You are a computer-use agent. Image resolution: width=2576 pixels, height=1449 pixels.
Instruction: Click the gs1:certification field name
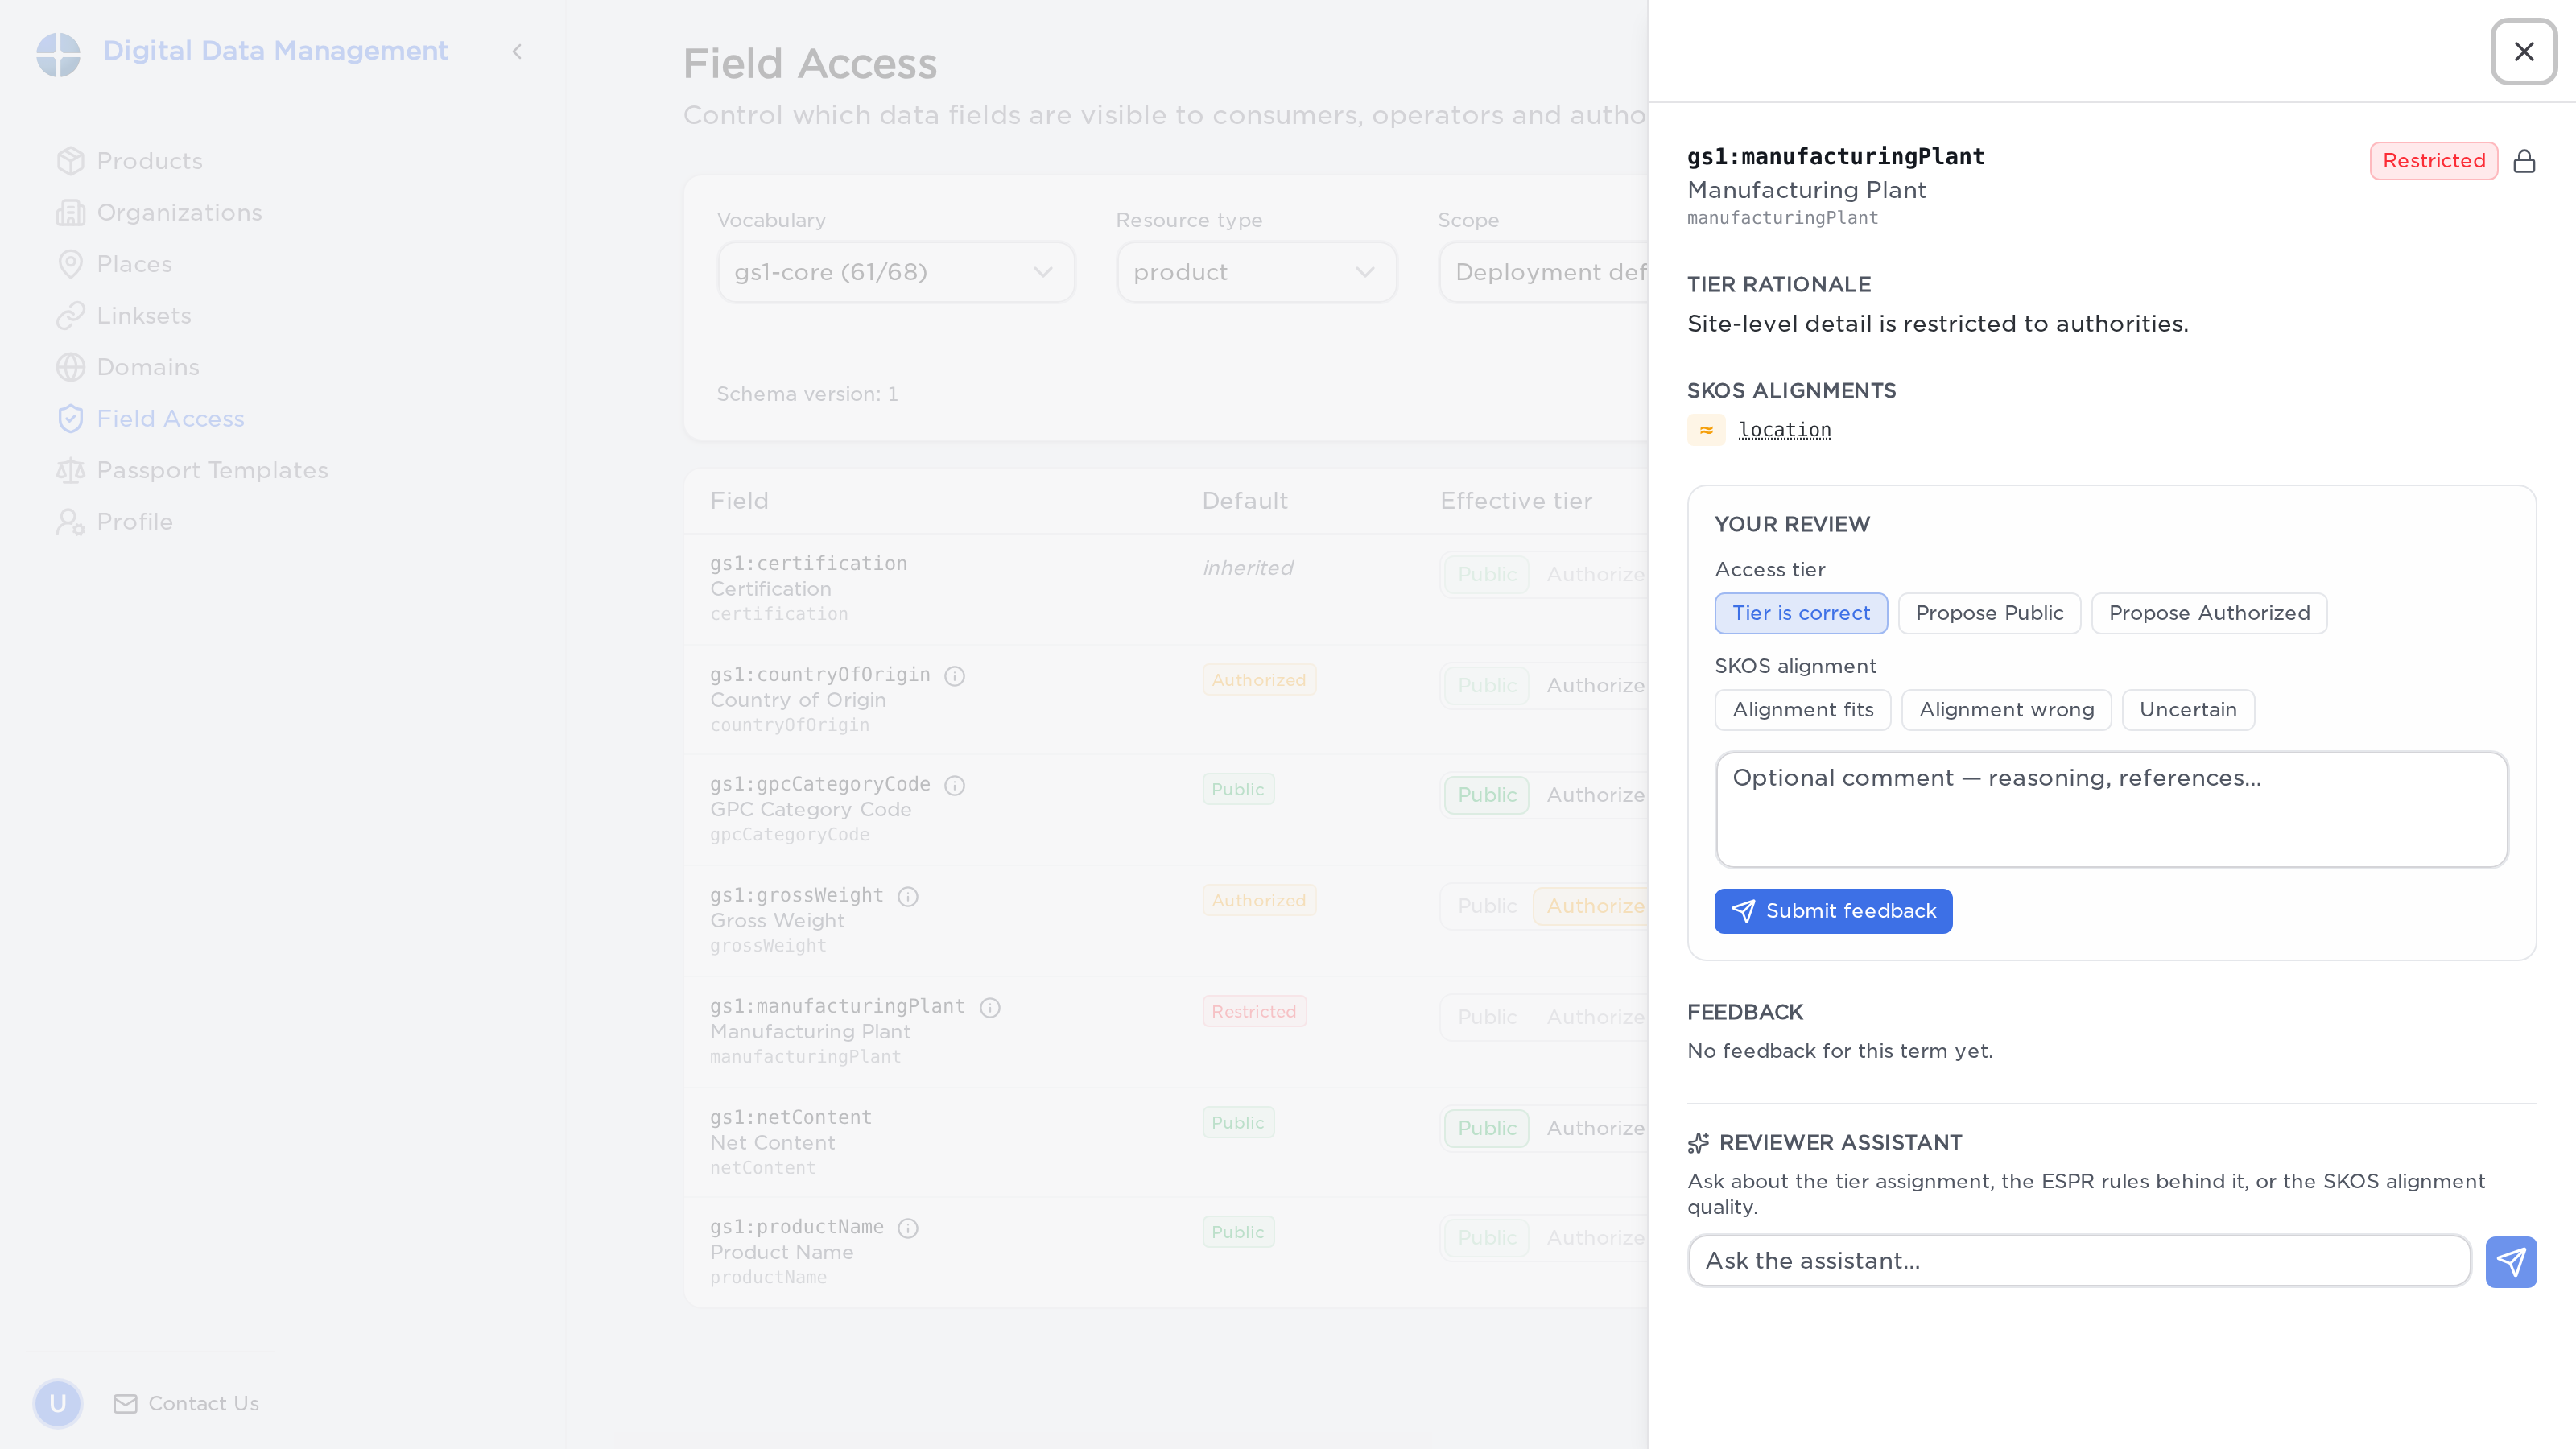click(808, 564)
